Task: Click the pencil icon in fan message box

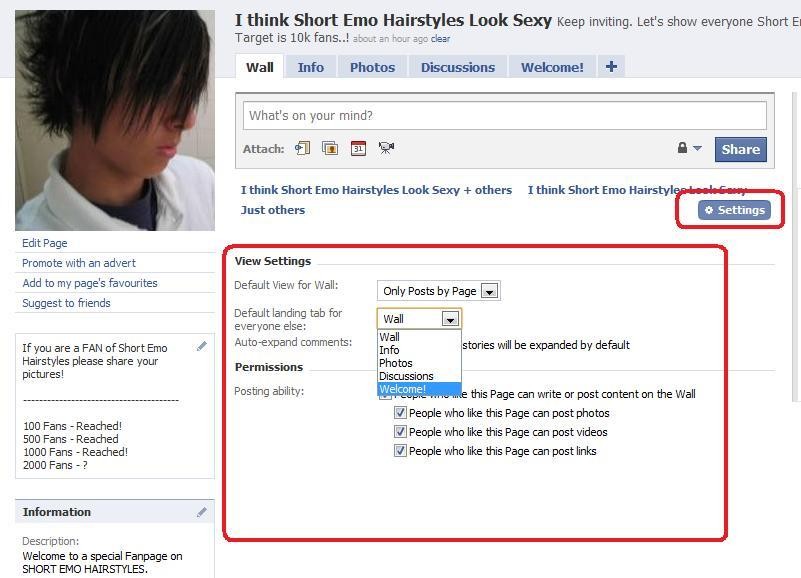Action: point(202,346)
